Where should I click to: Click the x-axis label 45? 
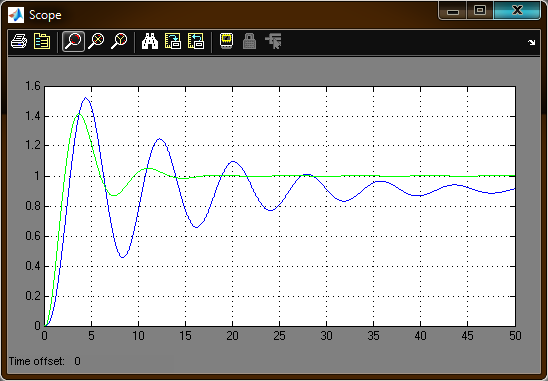click(x=468, y=336)
